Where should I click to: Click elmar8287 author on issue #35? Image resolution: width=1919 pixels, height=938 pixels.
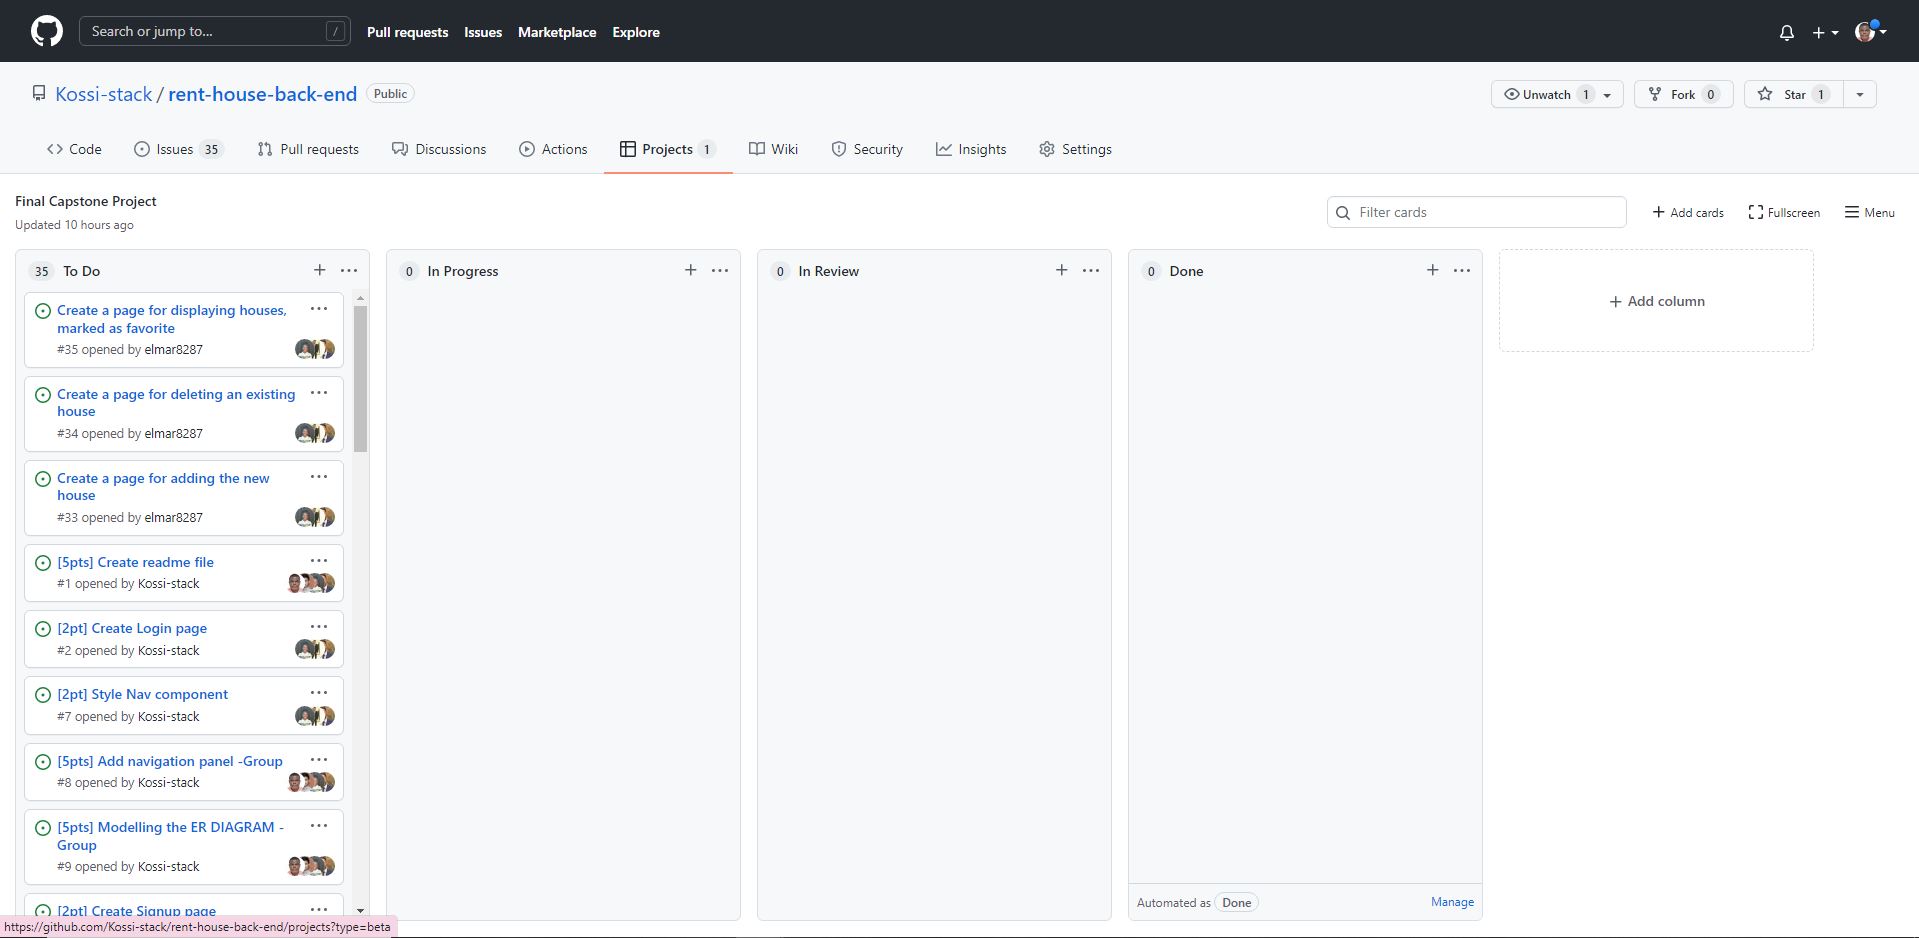(x=173, y=350)
